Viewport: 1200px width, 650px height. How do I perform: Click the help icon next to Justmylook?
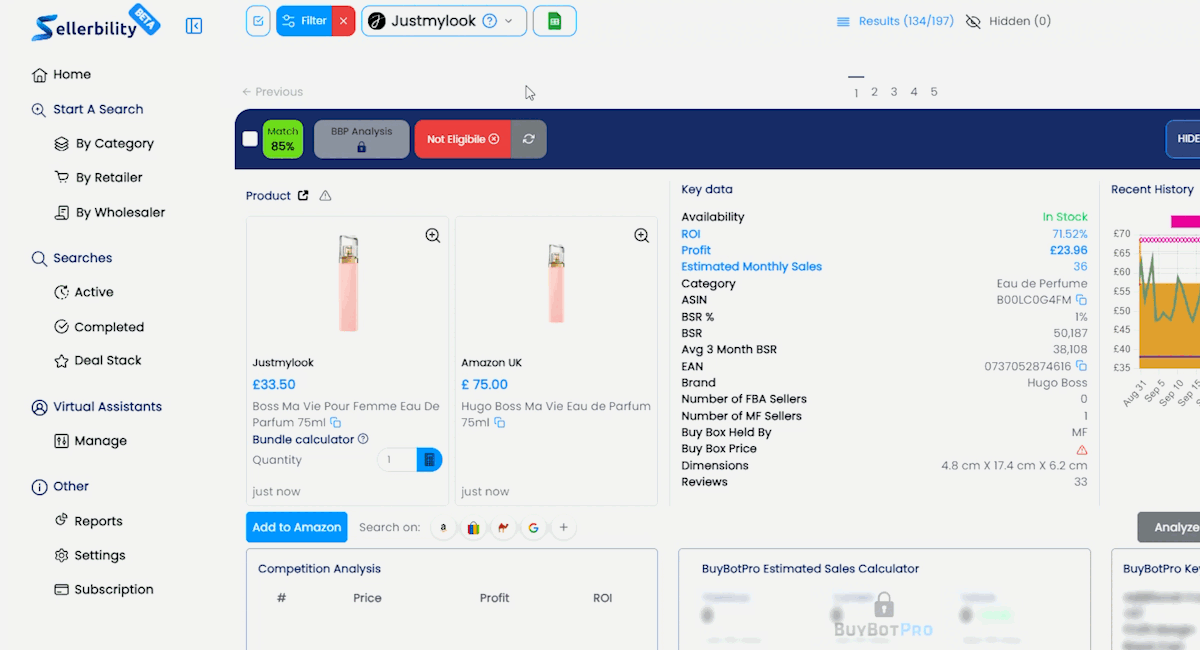coord(490,21)
